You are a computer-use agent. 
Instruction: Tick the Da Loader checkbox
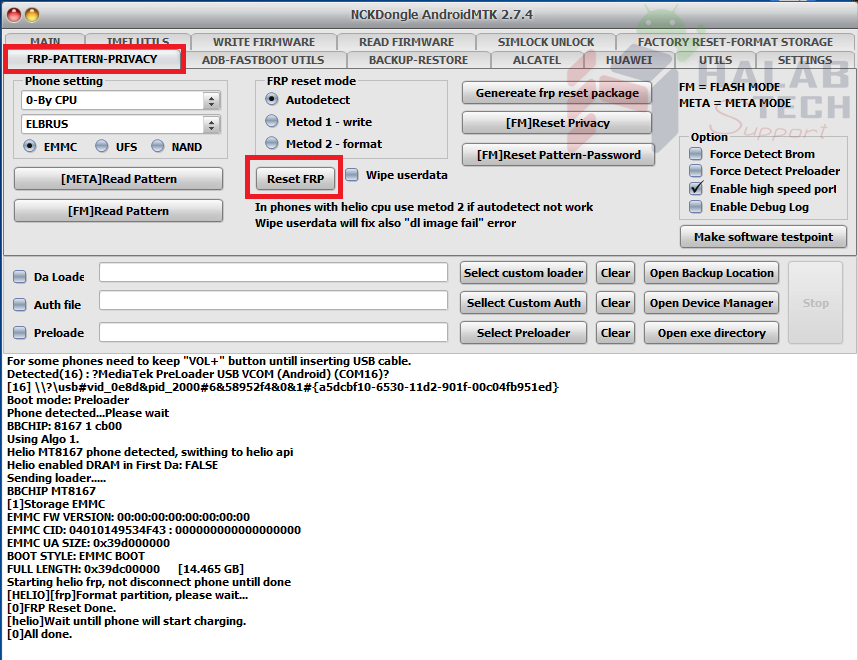click(20, 277)
